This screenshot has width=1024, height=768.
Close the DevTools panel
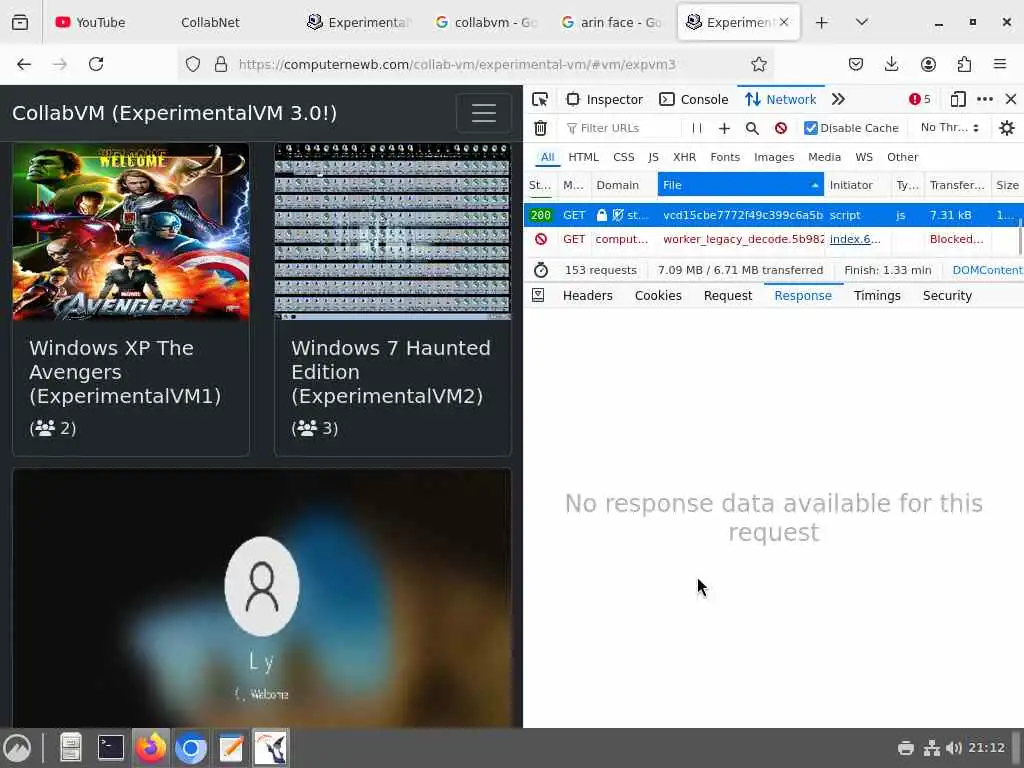click(x=1010, y=99)
